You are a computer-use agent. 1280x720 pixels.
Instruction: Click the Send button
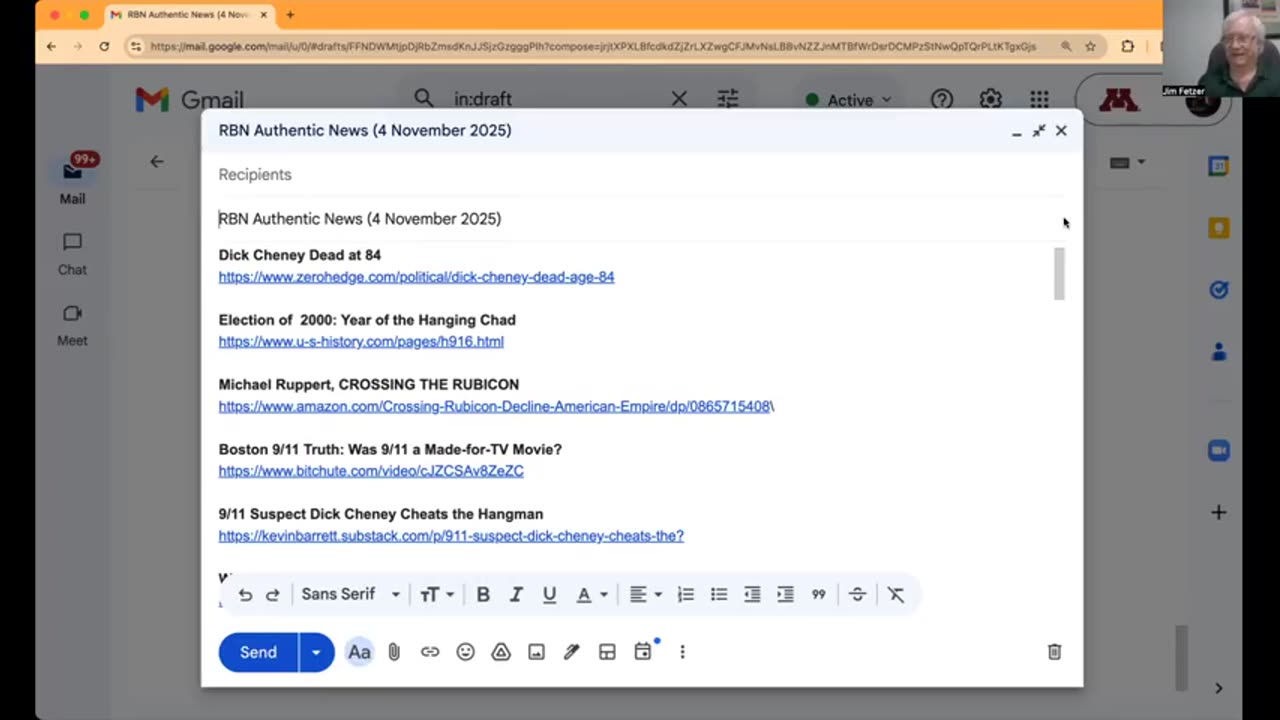click(258, 652)
